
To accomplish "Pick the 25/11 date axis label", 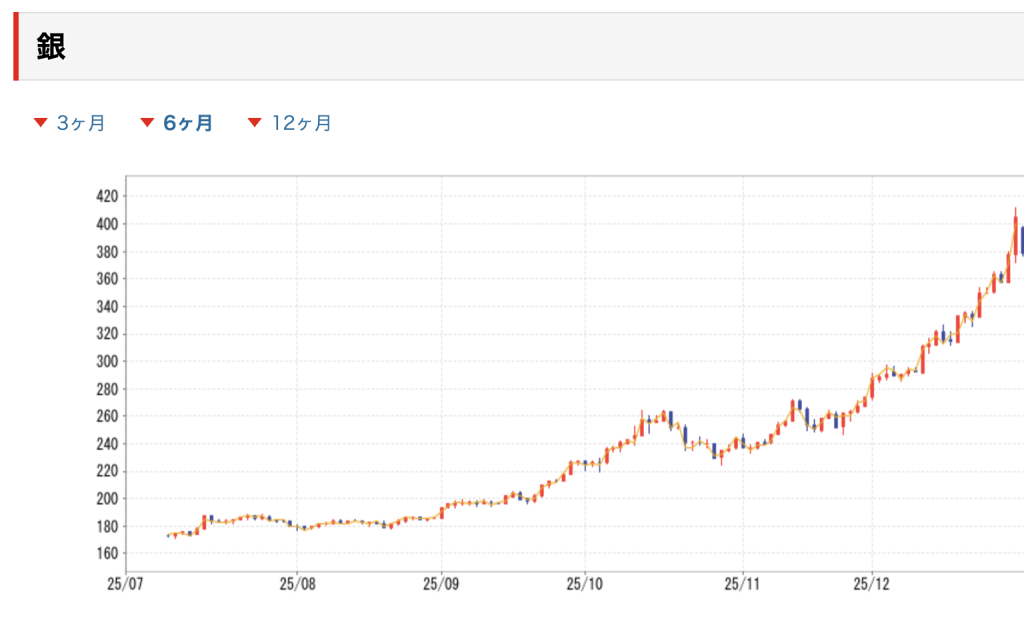I will pos(743,582).
